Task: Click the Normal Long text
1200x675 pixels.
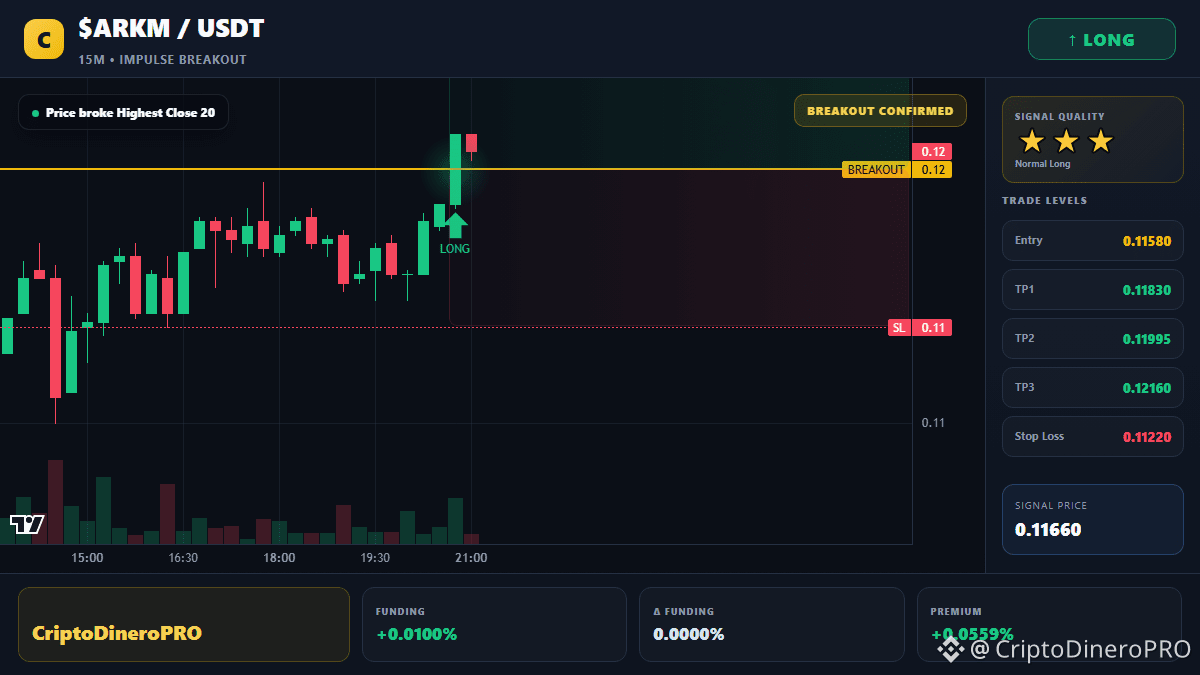Action: (x=1042, y=164)
